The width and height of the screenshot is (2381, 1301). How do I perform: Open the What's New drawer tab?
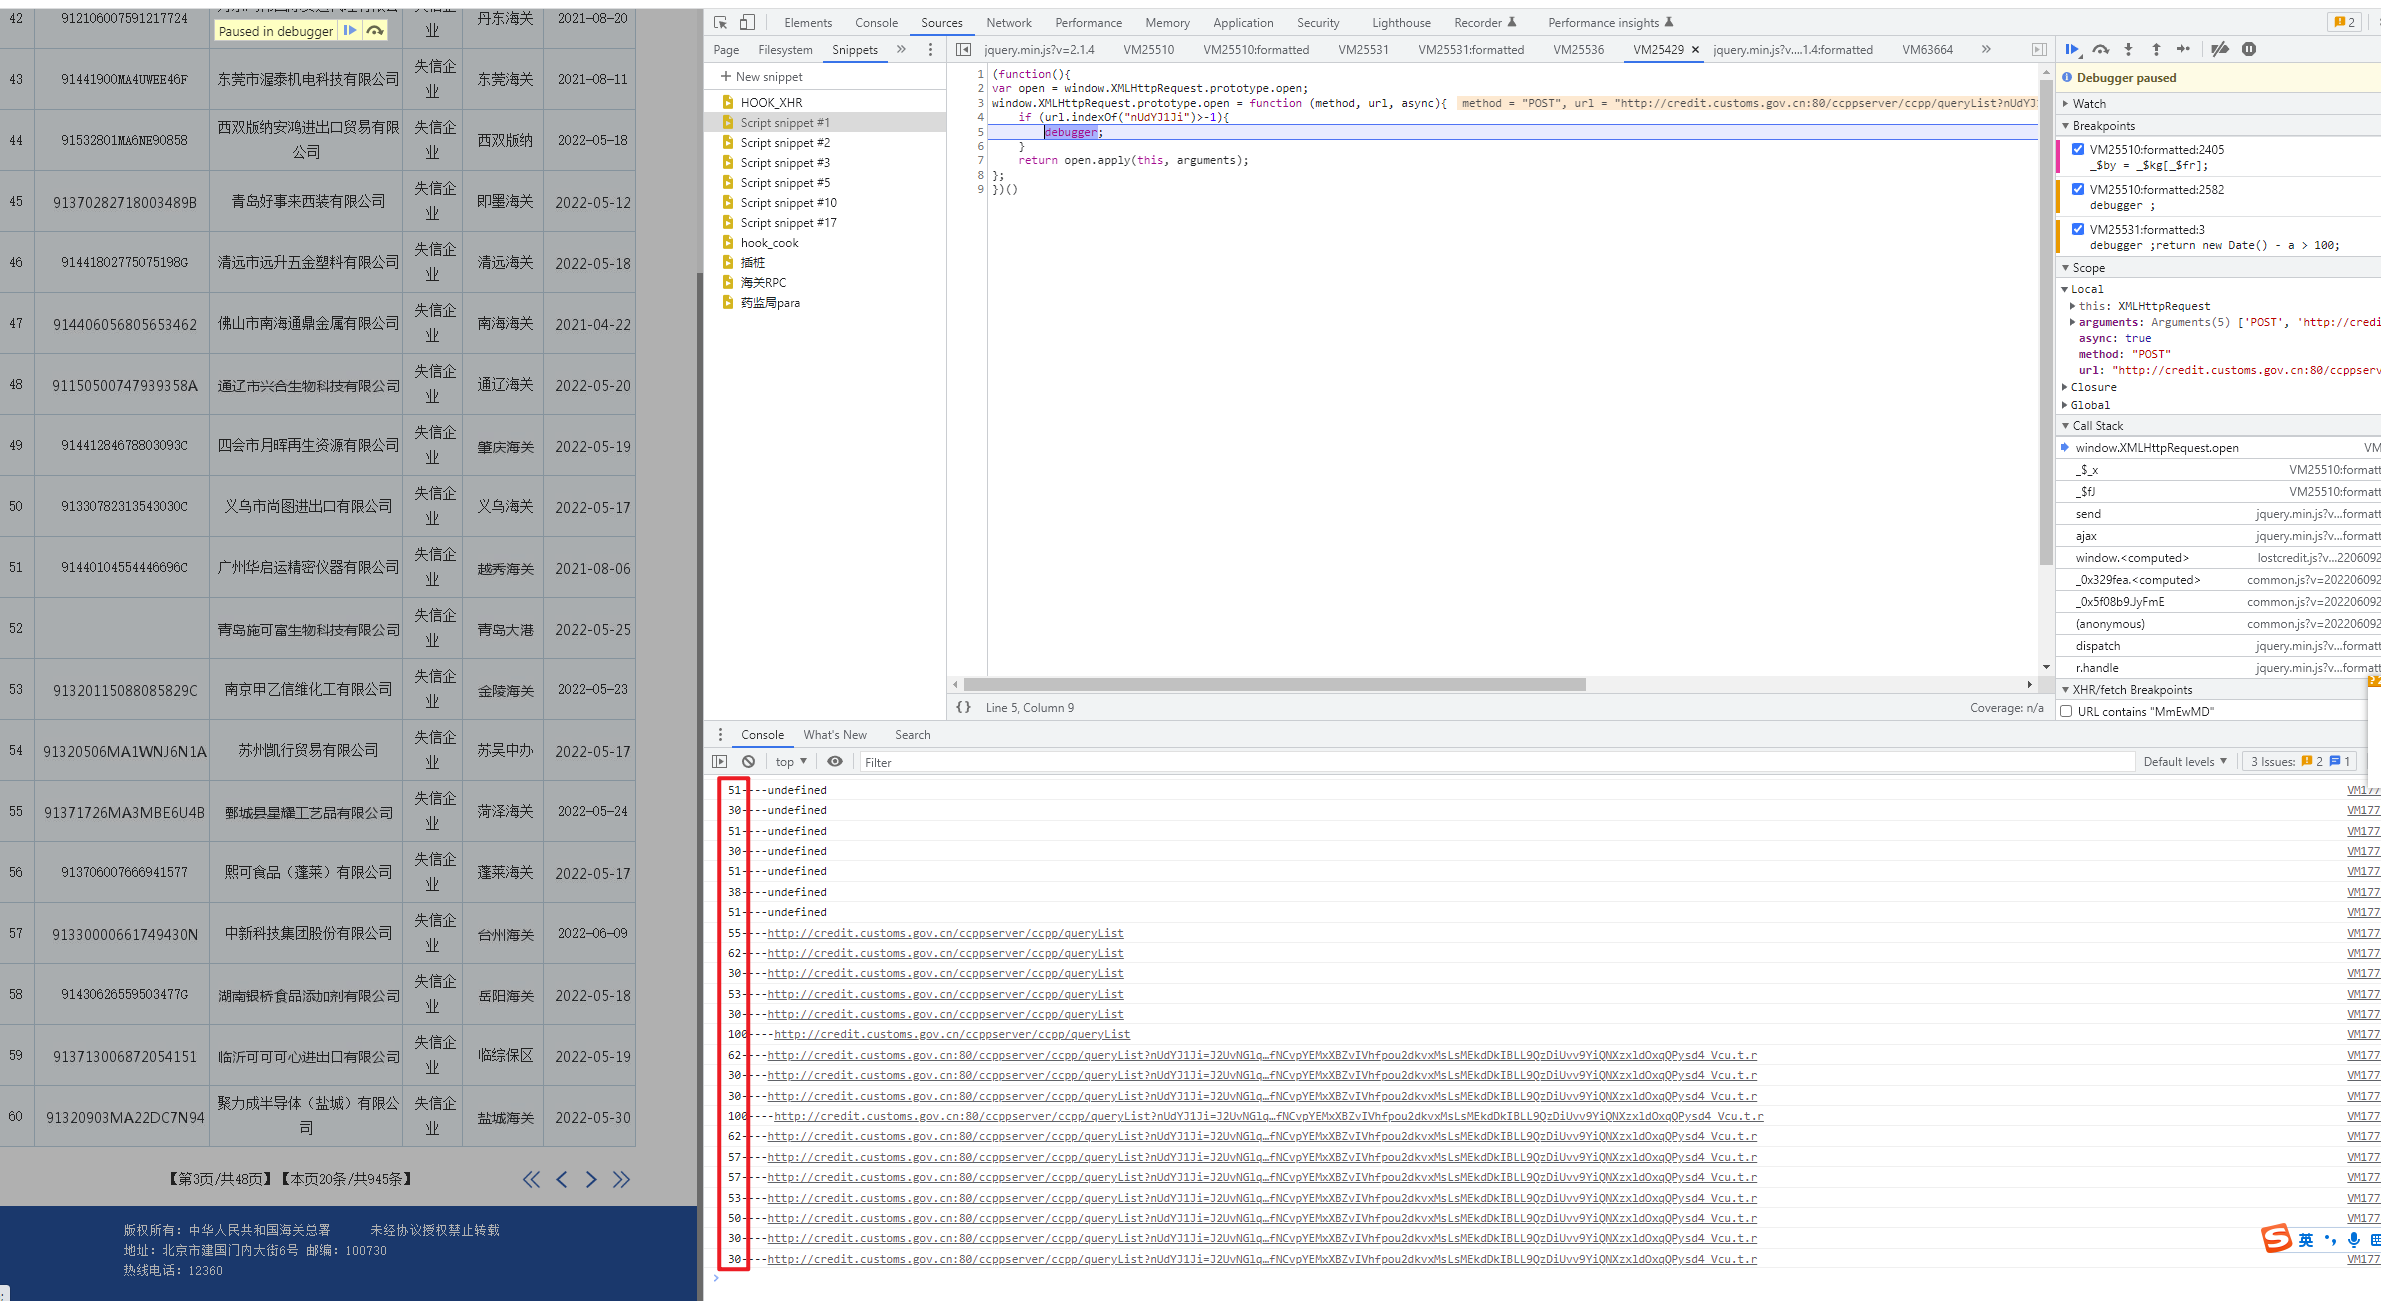point(835,734)
